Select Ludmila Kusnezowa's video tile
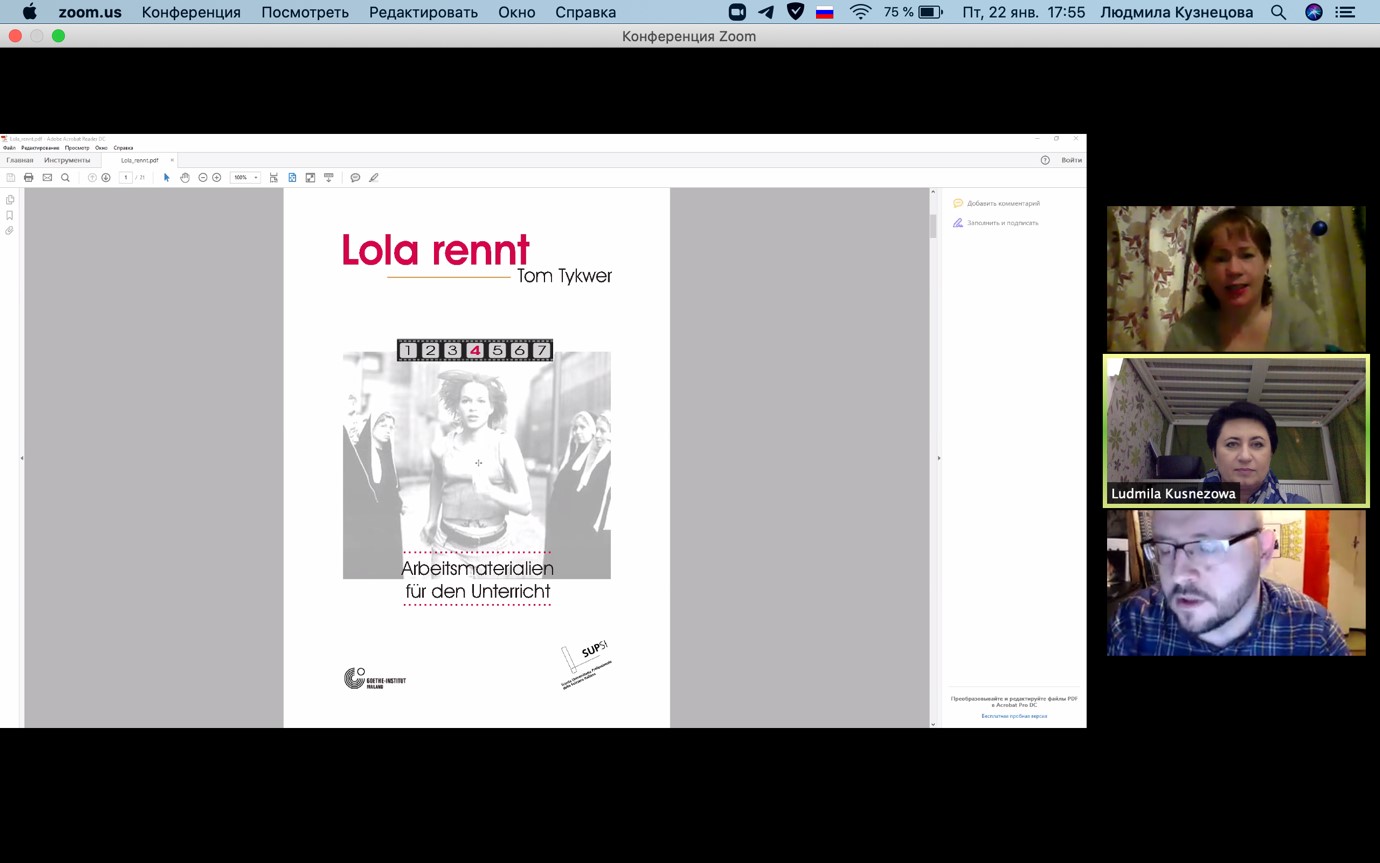 pos(1236,431)
